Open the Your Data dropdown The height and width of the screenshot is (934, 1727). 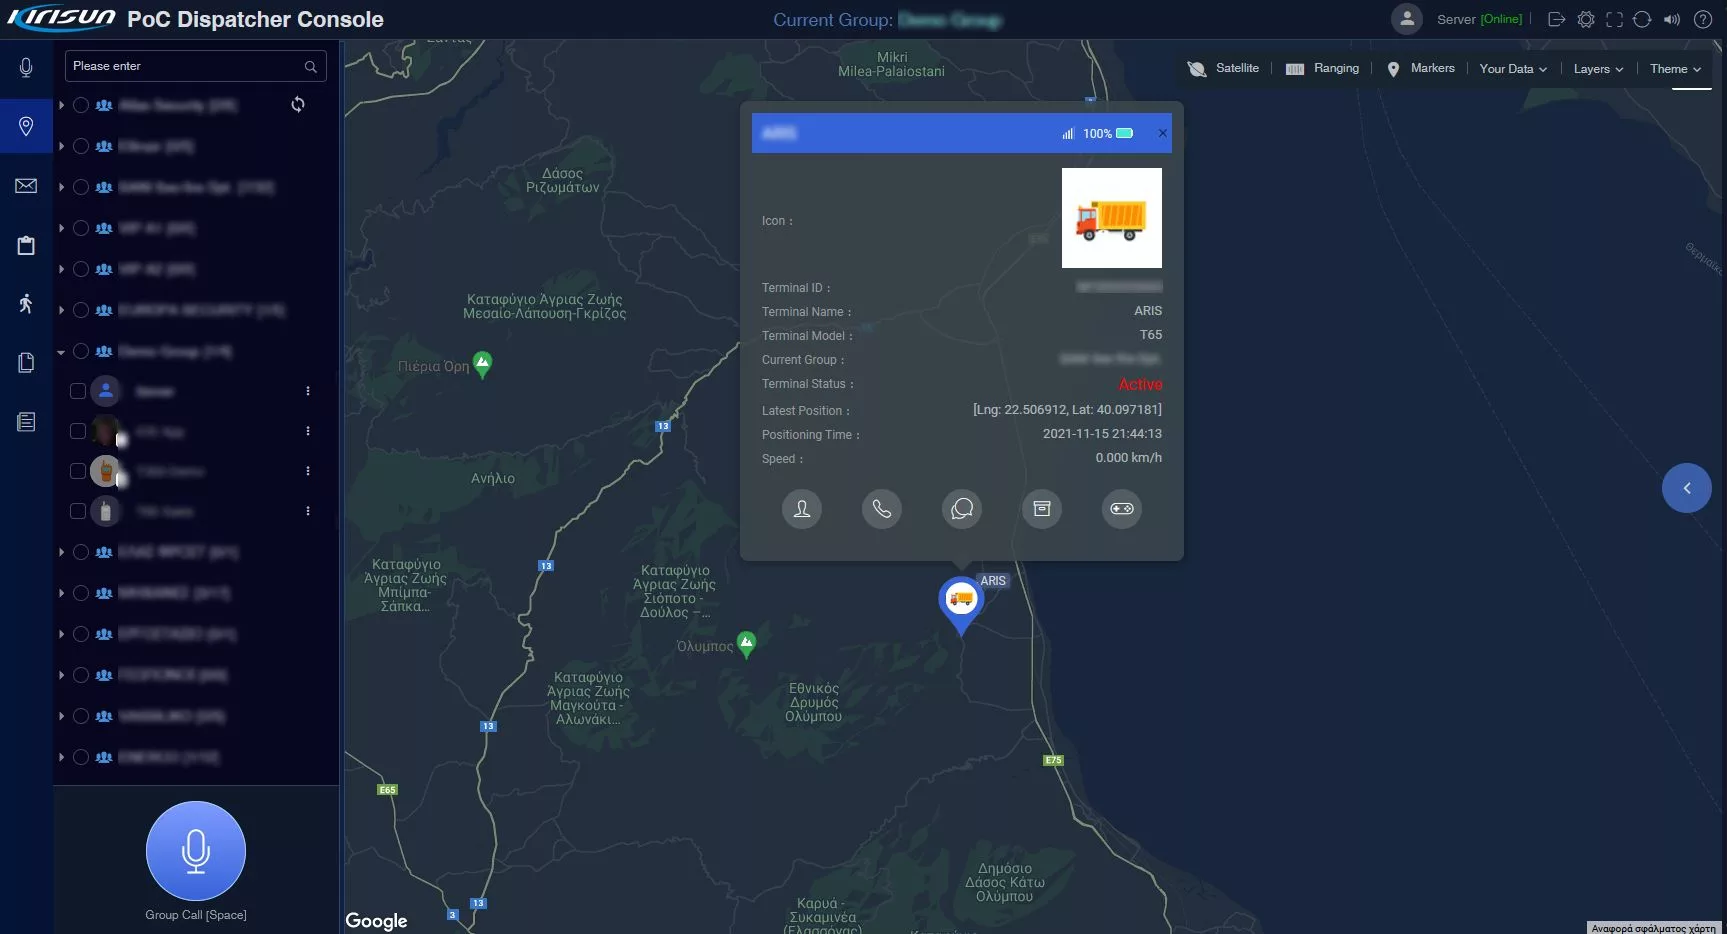(x=1513, y=69)
